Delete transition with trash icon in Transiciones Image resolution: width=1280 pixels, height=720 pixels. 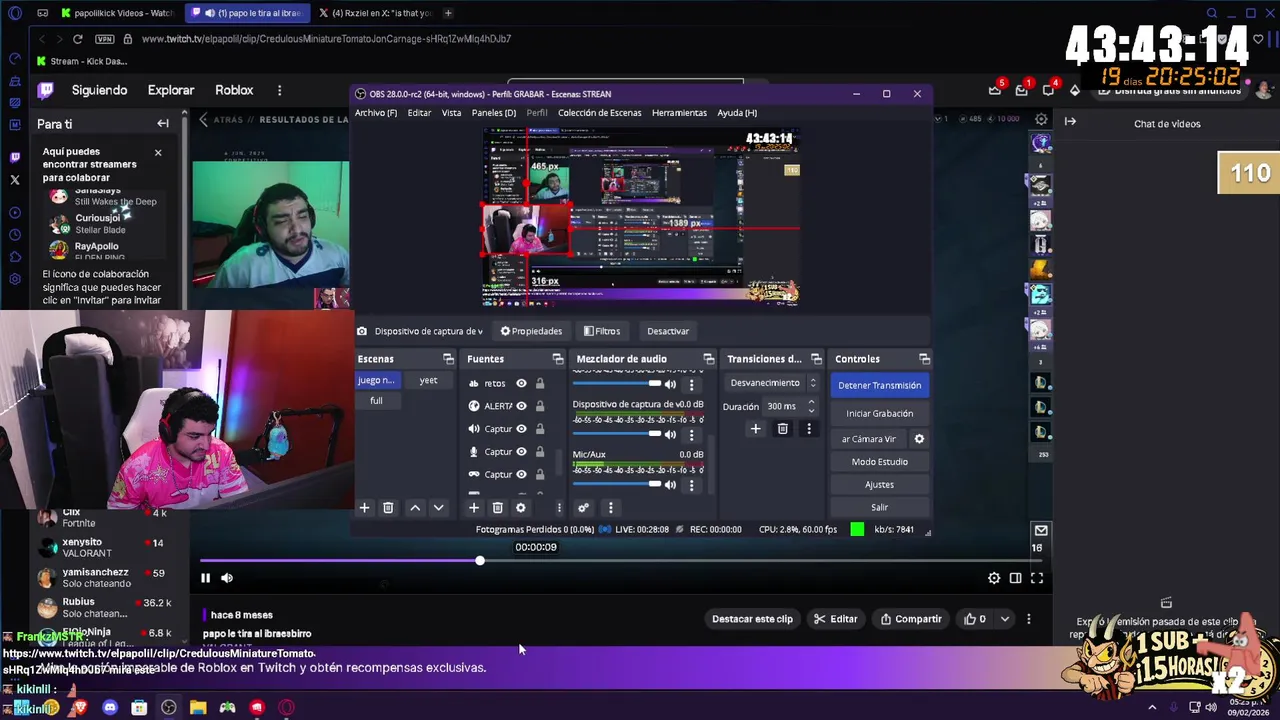point(782,429)
